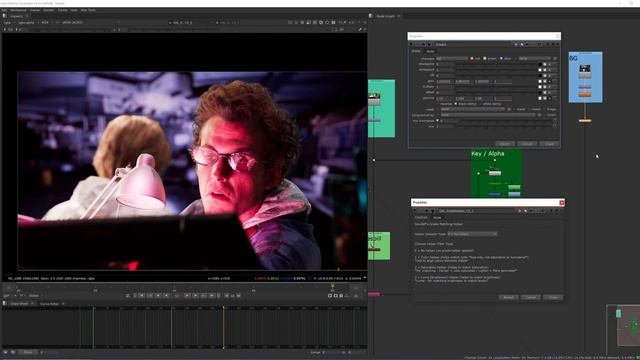Viewport: 640px width, 360px height.
Task: Select the Viewer1 tab
Action: 16,16
